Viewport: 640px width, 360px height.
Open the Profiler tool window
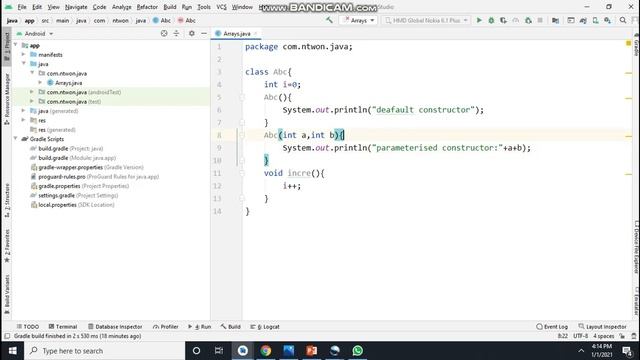tap(166, 327)
